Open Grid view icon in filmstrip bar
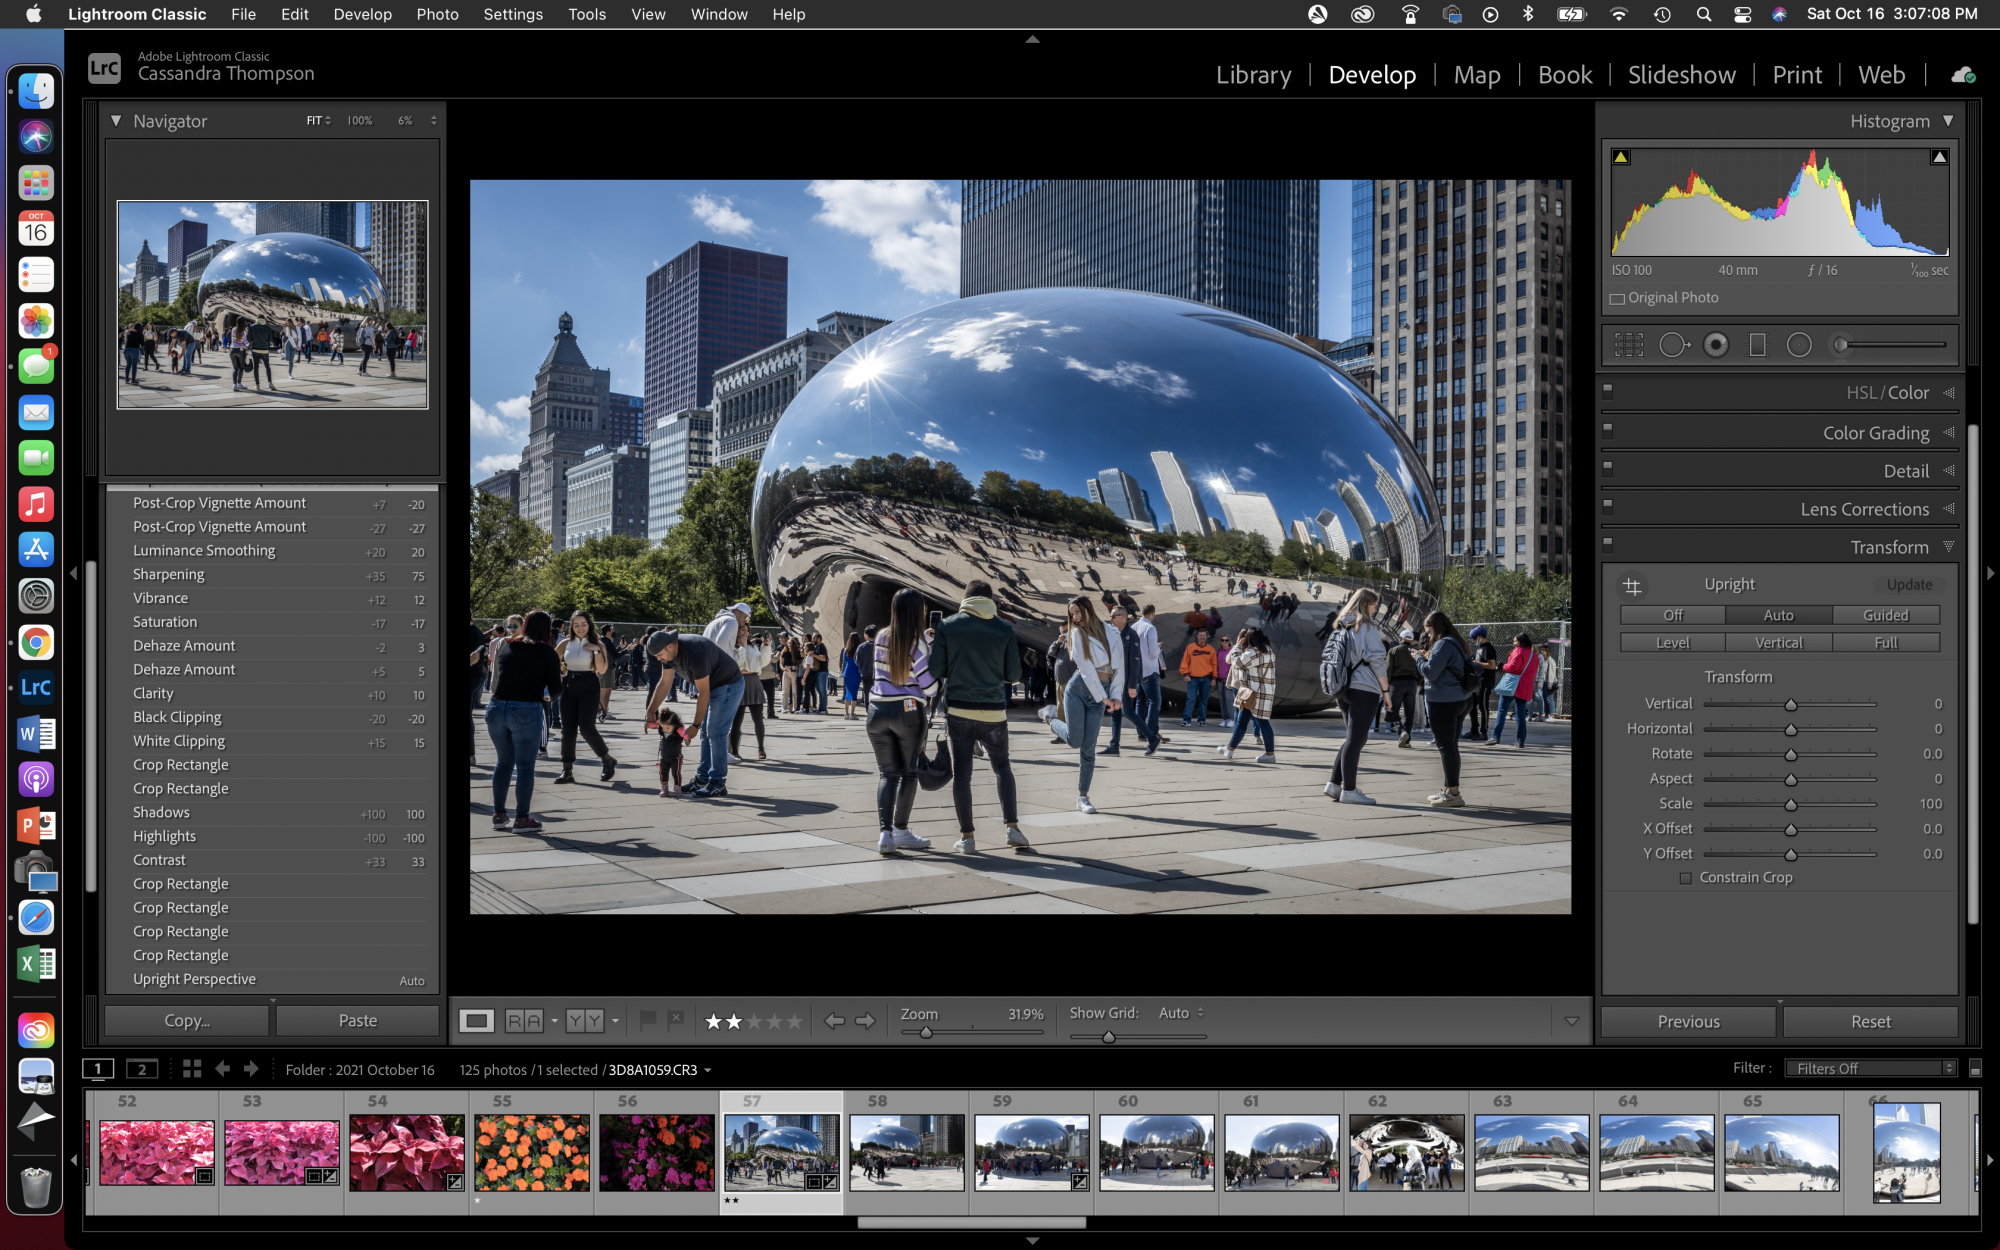Image resolution: width=2000 pixels, height=1250 pixels. click(x=192, y=1069)
